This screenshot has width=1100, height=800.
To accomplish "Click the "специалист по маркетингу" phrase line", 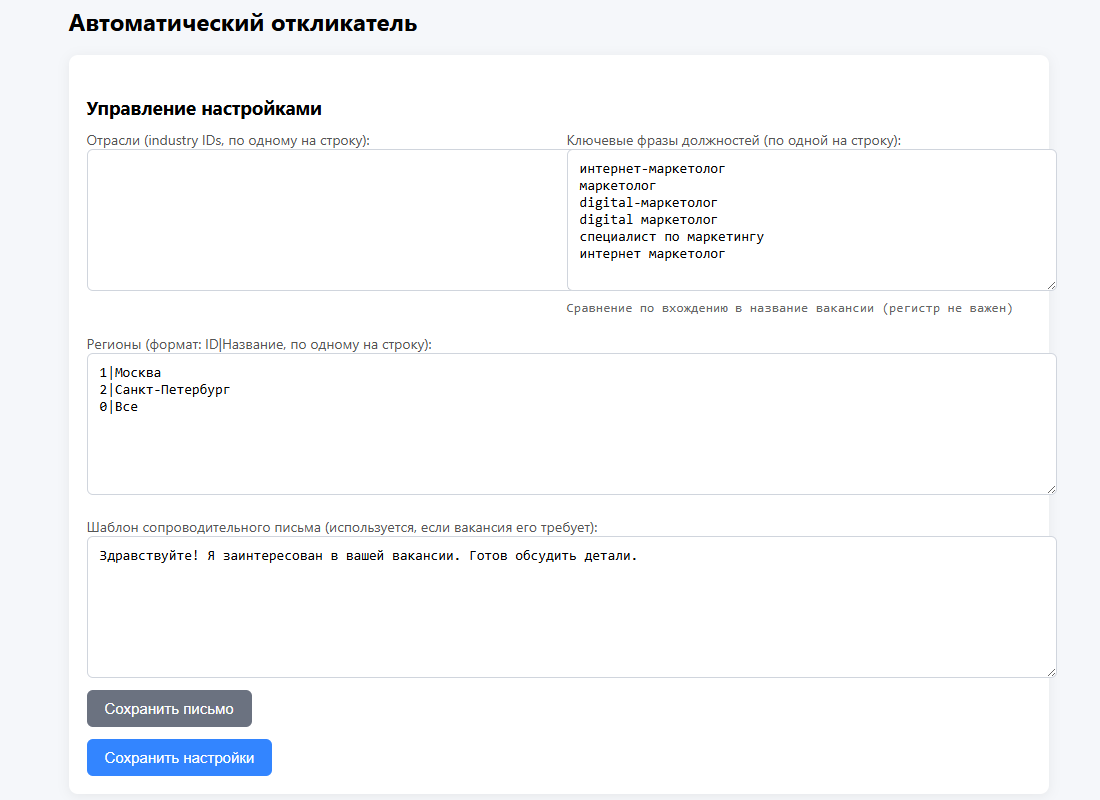I will tap(671, 237).
